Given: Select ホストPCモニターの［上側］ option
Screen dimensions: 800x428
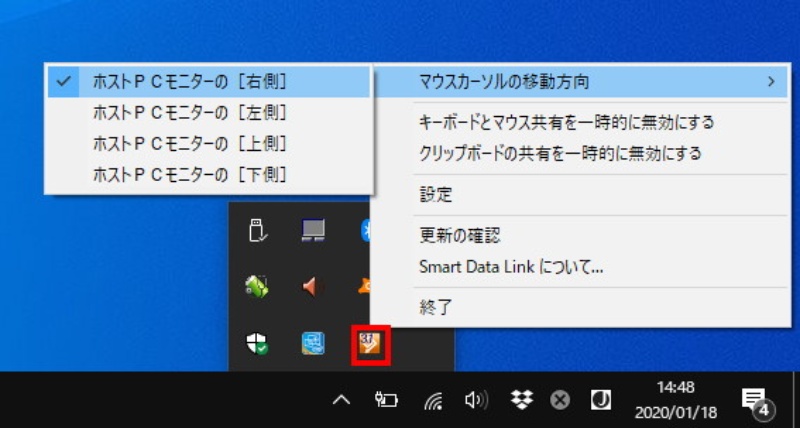Looking at the screenshot, I should pos(209,144).
